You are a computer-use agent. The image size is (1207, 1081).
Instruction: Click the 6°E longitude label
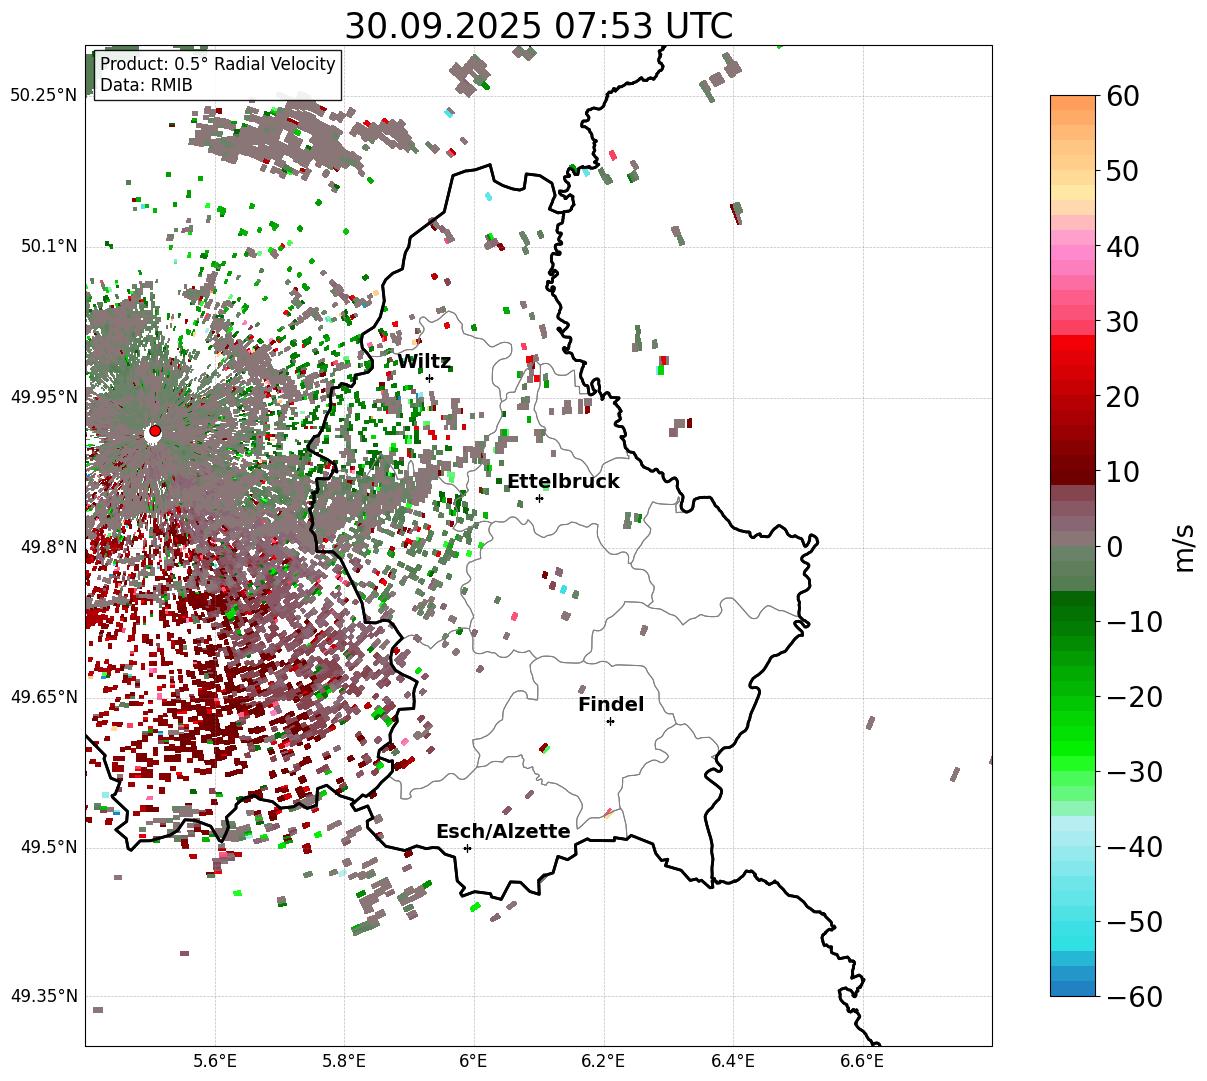pos(473,1061)
